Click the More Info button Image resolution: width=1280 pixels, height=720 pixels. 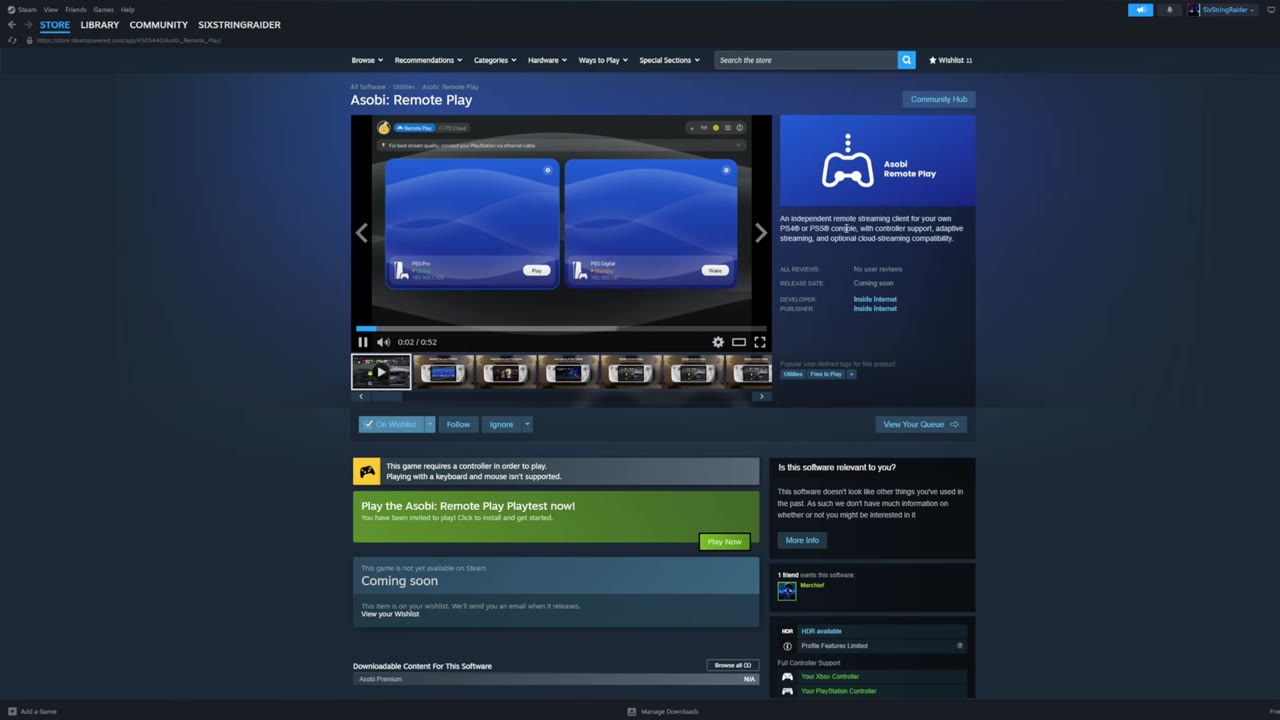pyautogui.click(x=802, y=540)
